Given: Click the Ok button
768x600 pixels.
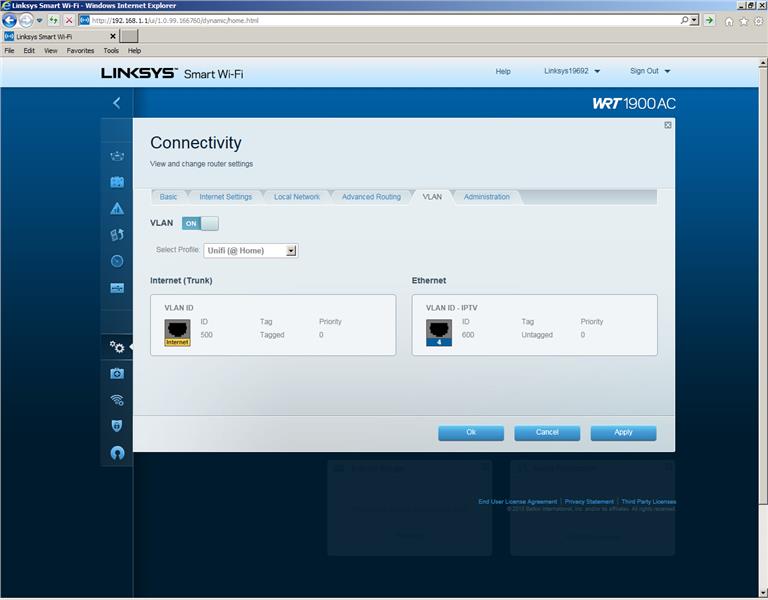Looking at the screenshot, I should 471,432.
